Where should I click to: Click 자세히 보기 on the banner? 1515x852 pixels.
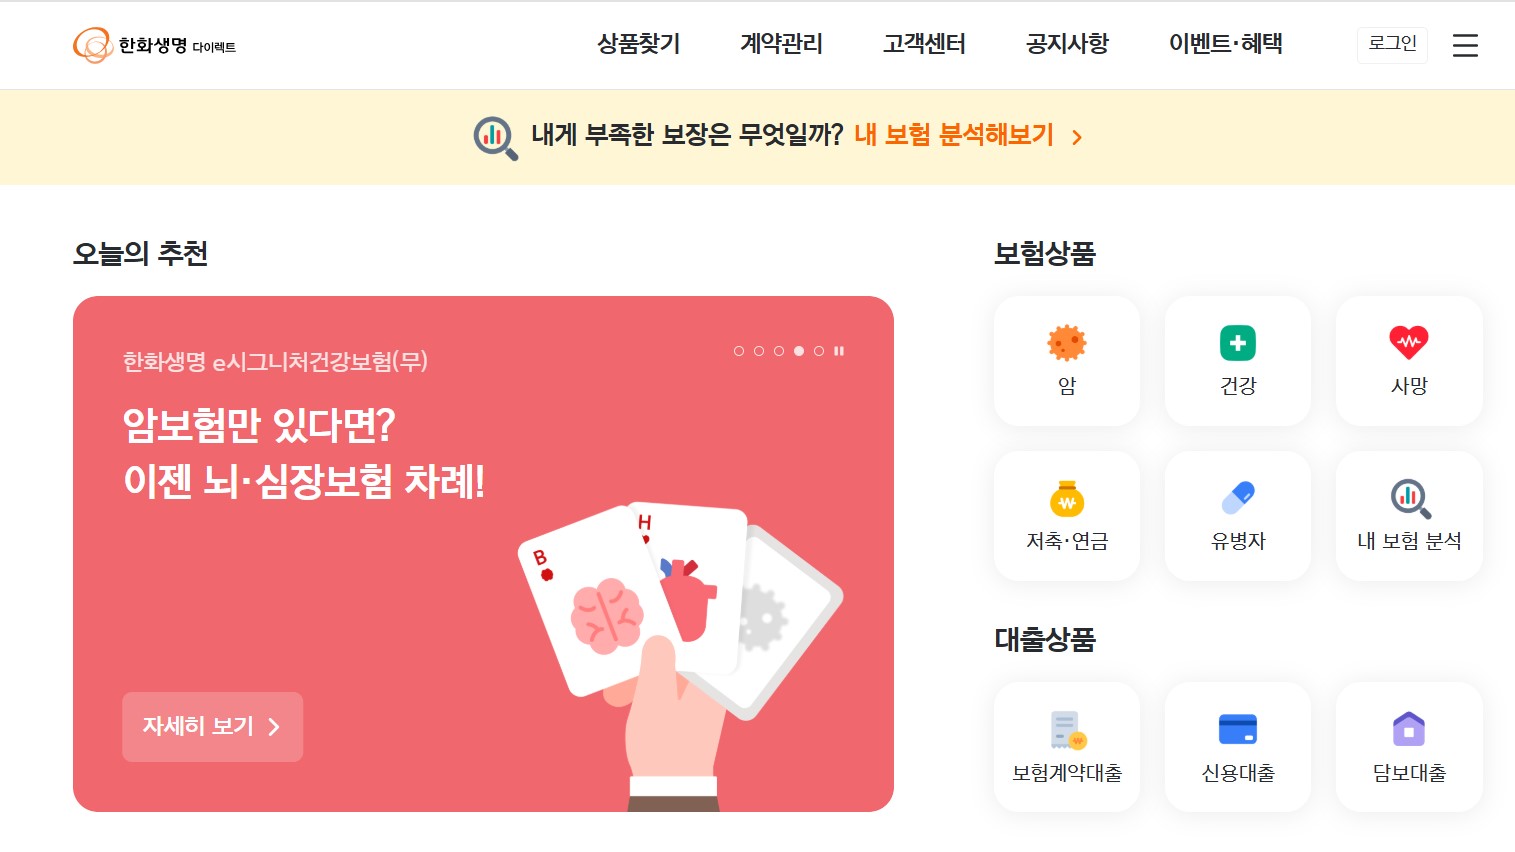(x=212, y=727)
